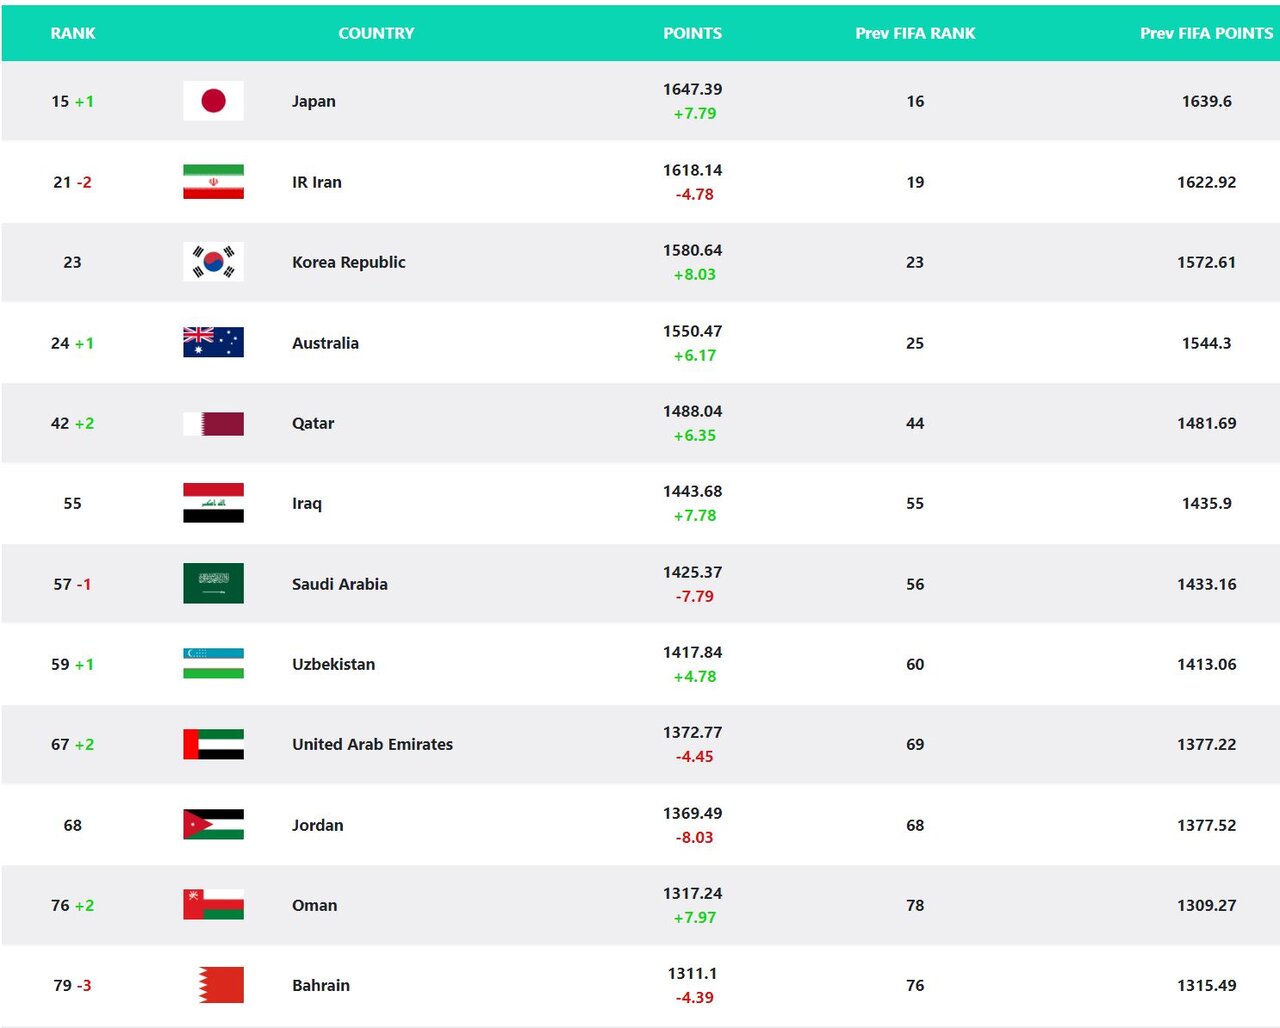Click the Australia flag icon
This screenshot has height=1028, width=1280.
pyautogui.click(x=212, y=342)
